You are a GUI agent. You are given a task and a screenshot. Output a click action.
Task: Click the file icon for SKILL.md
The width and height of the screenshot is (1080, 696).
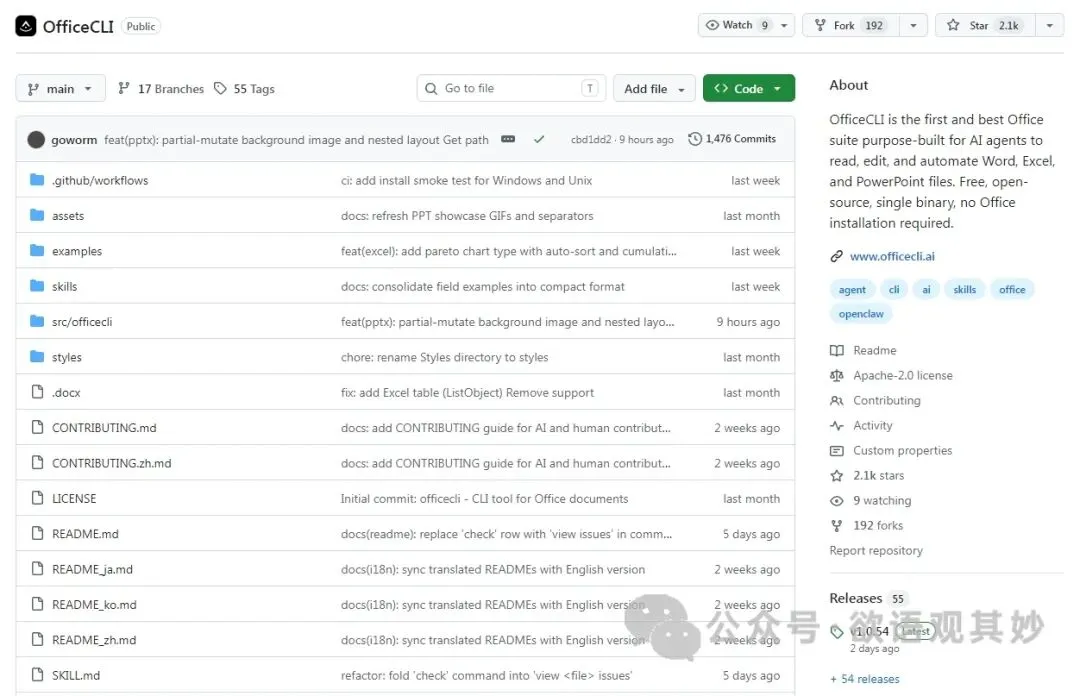[x=37, y=675]
